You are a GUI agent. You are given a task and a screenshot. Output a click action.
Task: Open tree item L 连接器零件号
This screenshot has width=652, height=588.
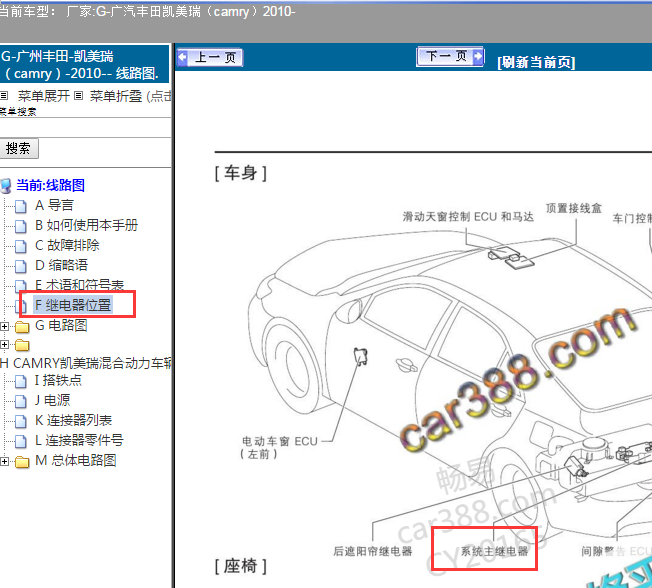79,440
